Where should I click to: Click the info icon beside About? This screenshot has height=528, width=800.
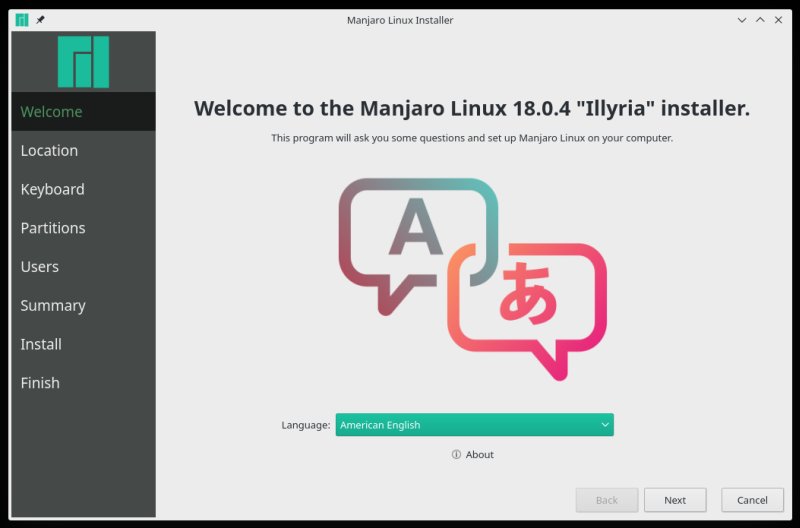[x=456, y=454]
